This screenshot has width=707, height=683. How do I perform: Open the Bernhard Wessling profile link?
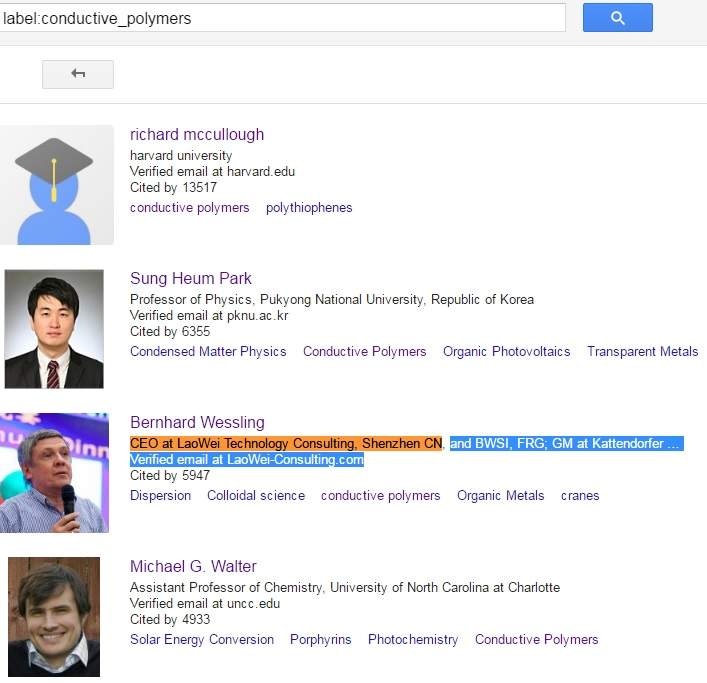[x=197, y=423]
